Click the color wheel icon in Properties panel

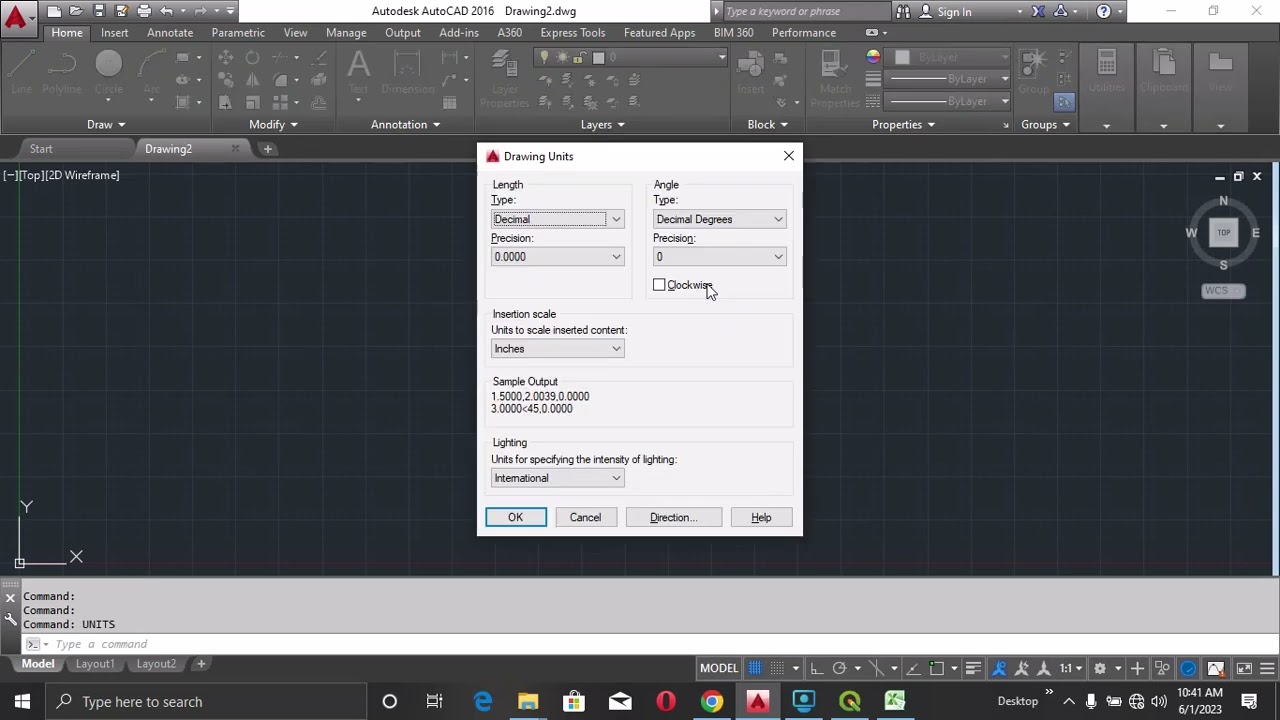click(873, 57)
